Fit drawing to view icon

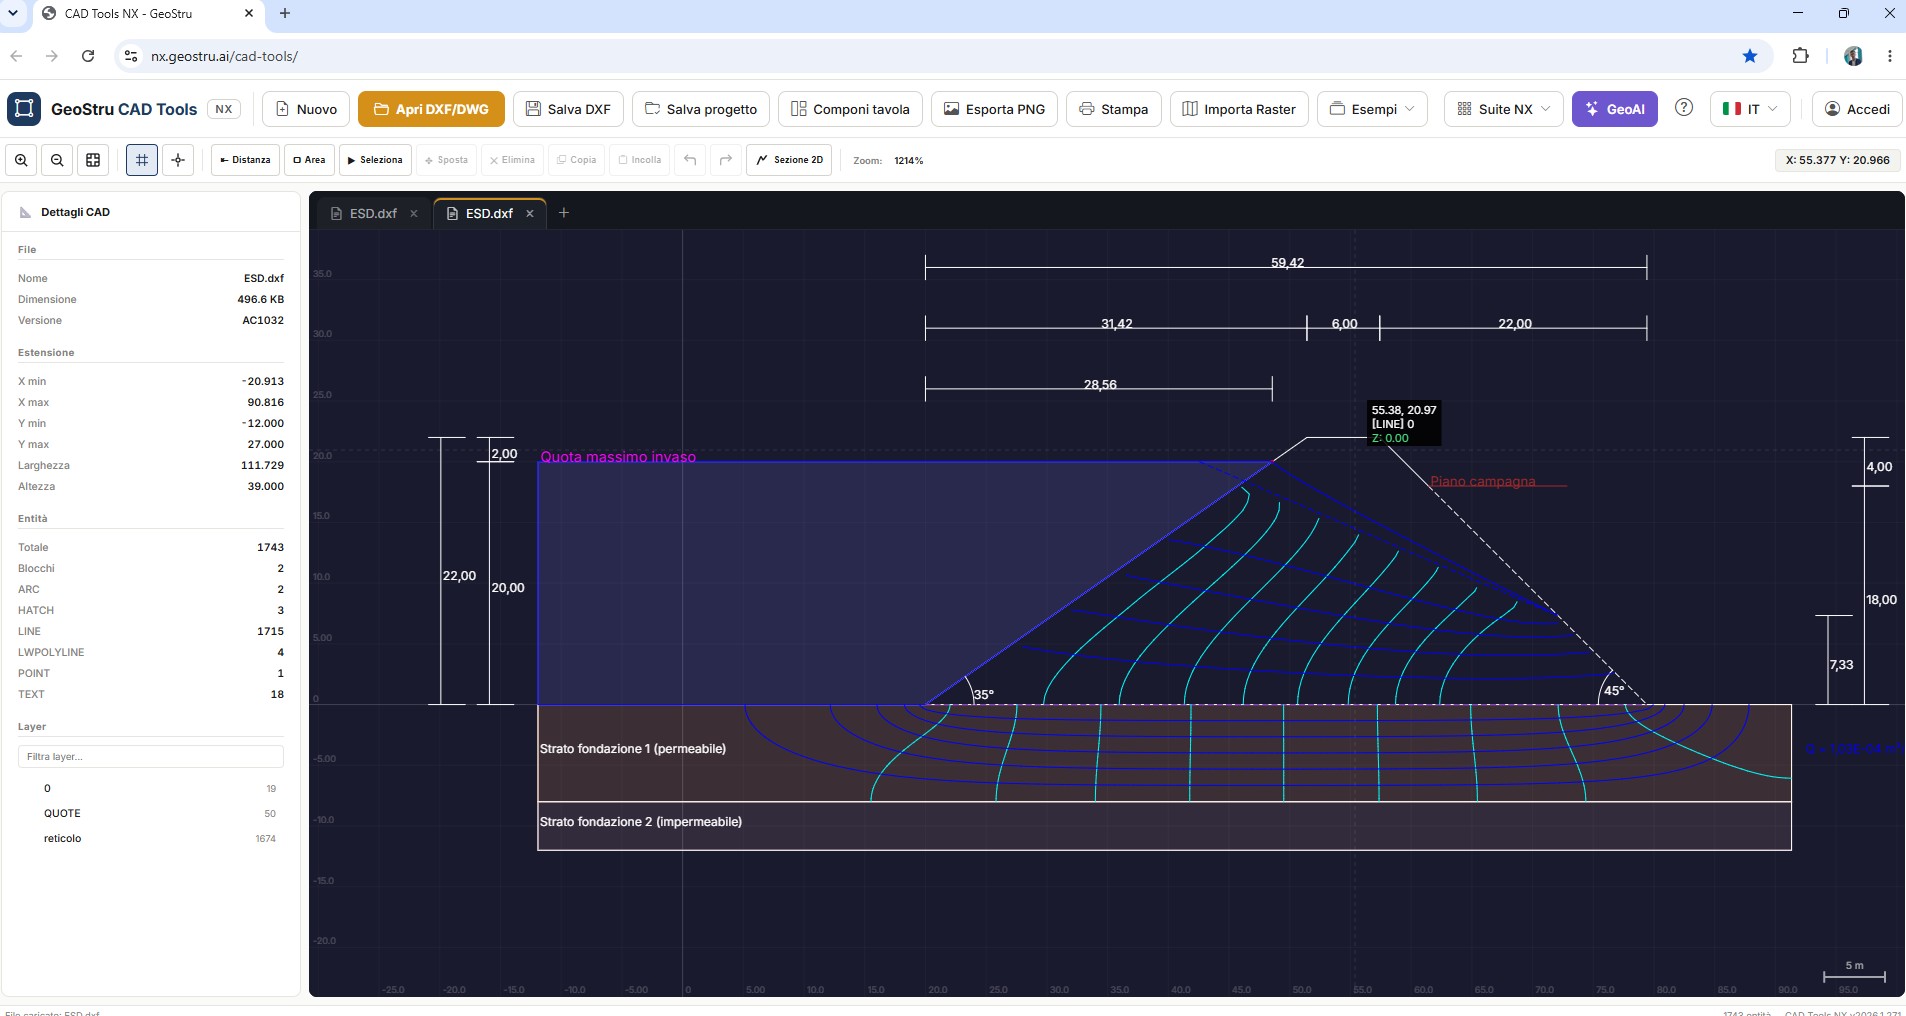point(93,160)
